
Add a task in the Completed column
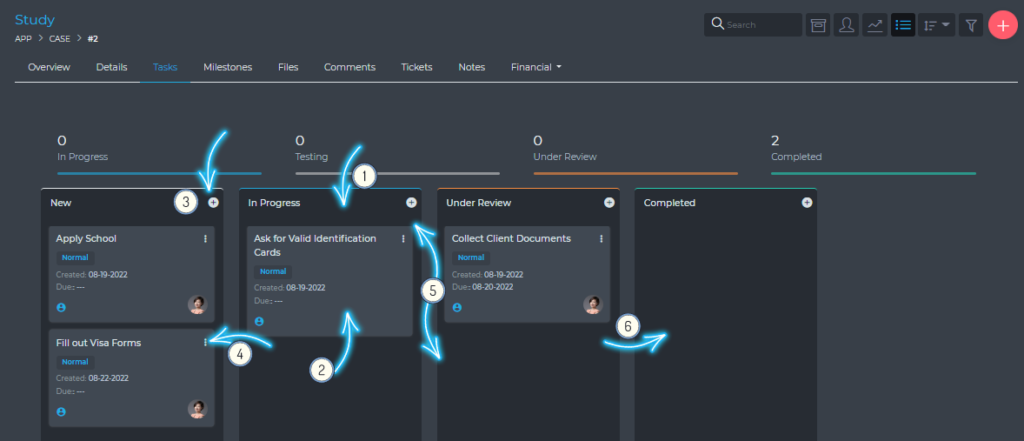point(807,202)
